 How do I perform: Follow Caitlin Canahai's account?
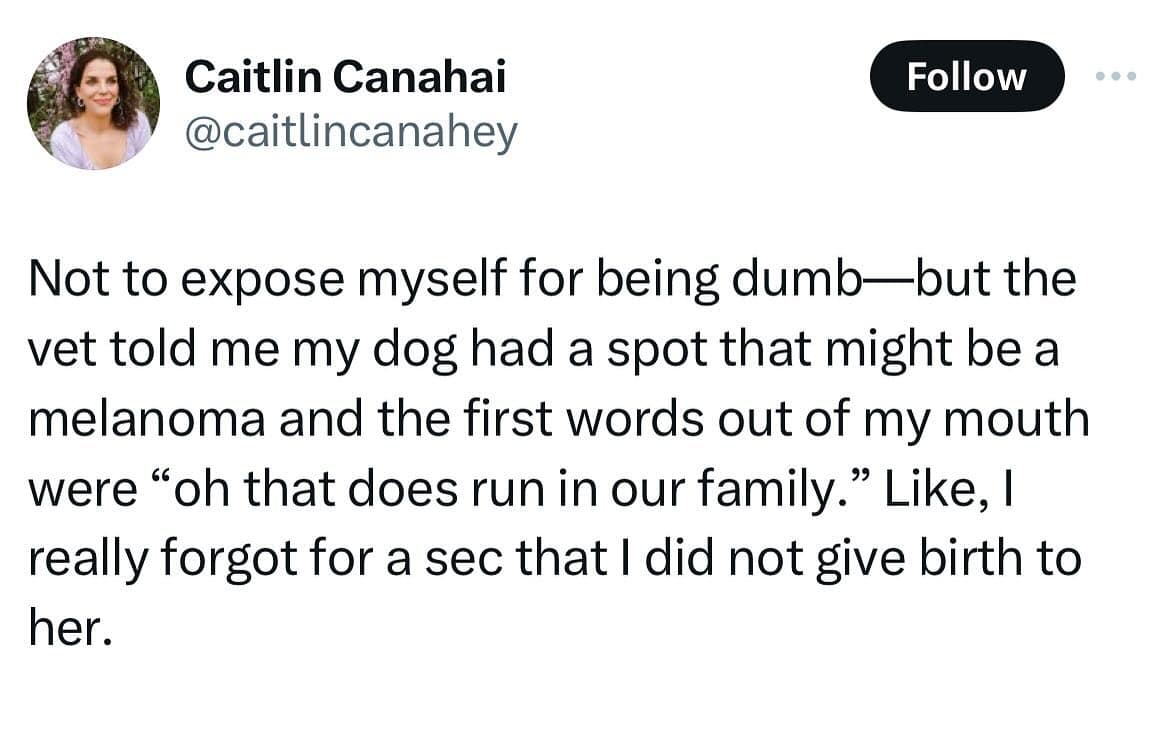pos(966,77)
